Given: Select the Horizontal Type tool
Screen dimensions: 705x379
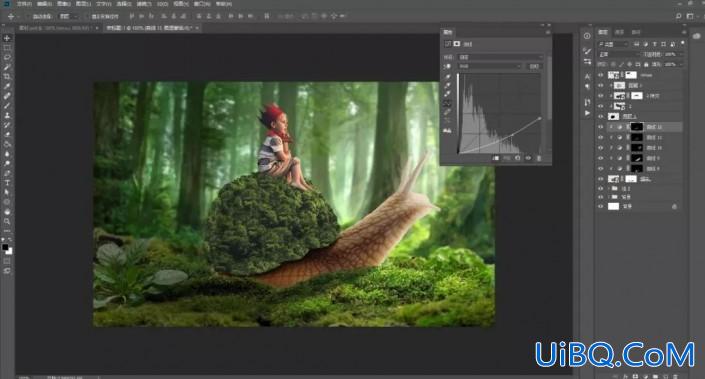Looking at the screenshot, I should tap(7, 183).
